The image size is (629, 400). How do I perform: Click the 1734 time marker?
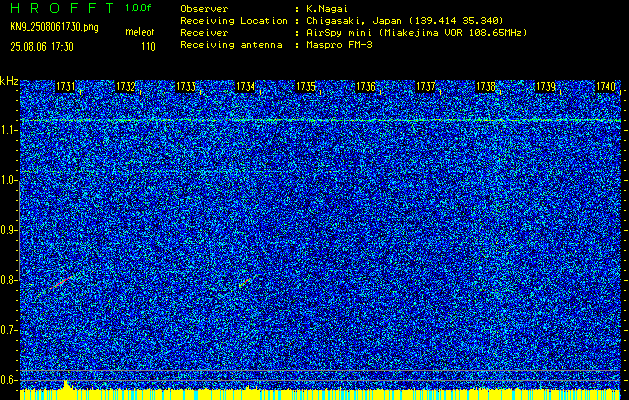point(245,87)
